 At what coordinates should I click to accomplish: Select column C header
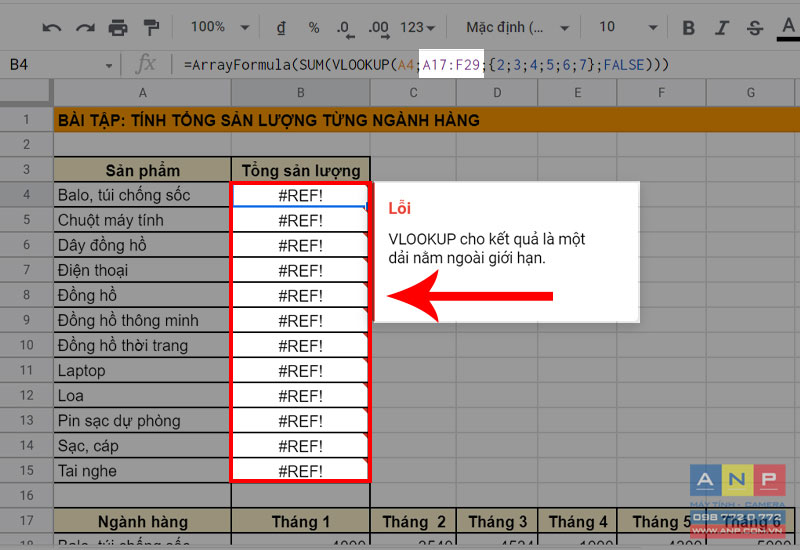(x=413, y=93)
